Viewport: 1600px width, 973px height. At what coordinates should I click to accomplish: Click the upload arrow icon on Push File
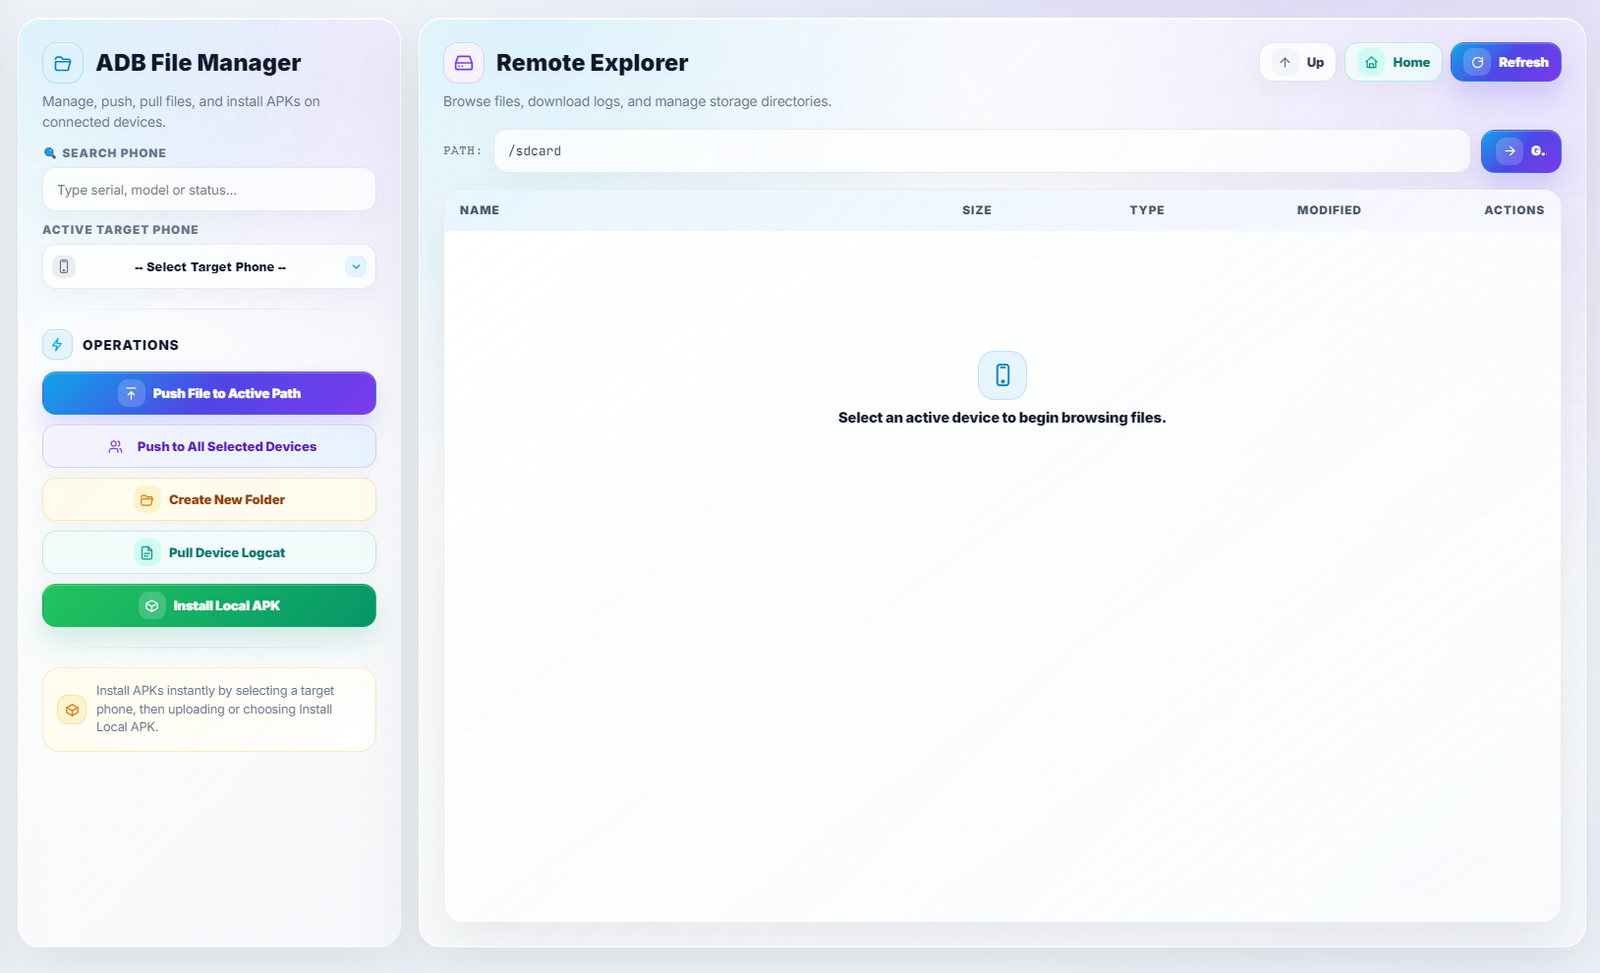131,394
